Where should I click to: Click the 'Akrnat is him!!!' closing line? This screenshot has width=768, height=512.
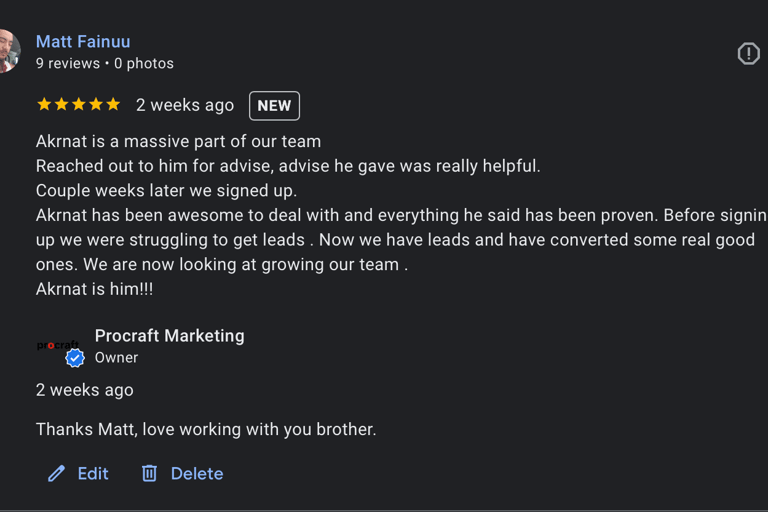[x=95, y=289]
